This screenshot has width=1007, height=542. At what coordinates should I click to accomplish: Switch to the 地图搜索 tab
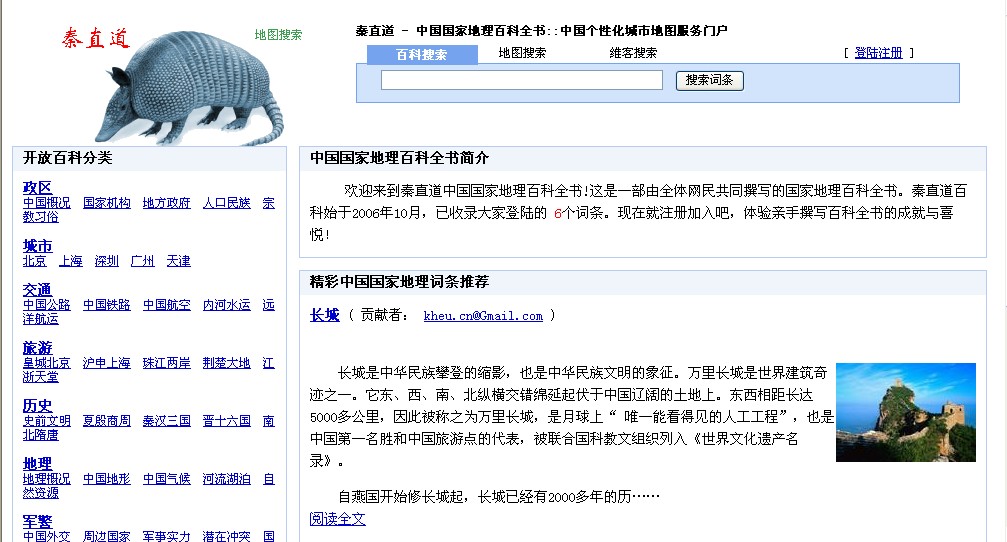pos(522,53)
